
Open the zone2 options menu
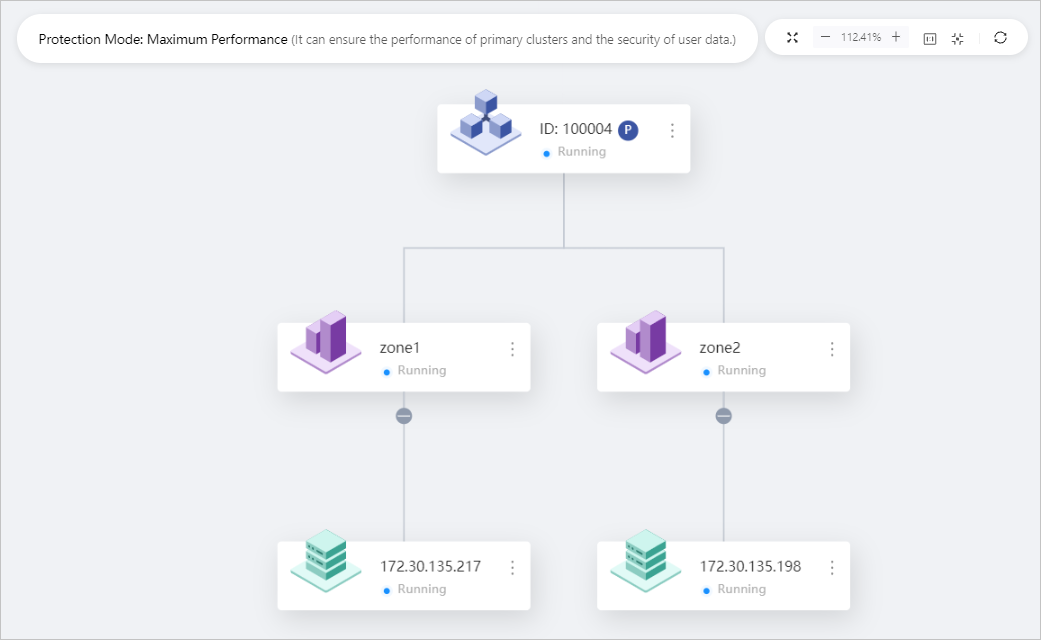pyautogui.click(x=832, y=348)
